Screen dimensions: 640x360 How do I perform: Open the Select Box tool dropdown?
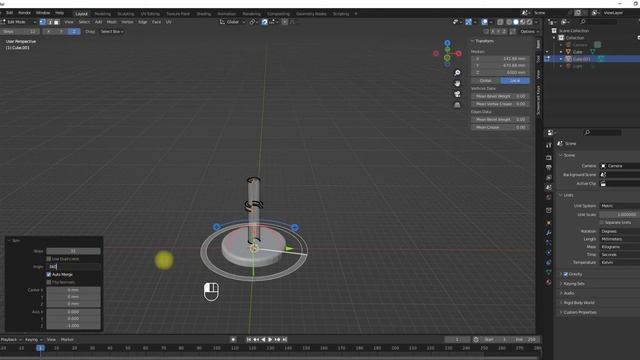click(x=112, y=31)
